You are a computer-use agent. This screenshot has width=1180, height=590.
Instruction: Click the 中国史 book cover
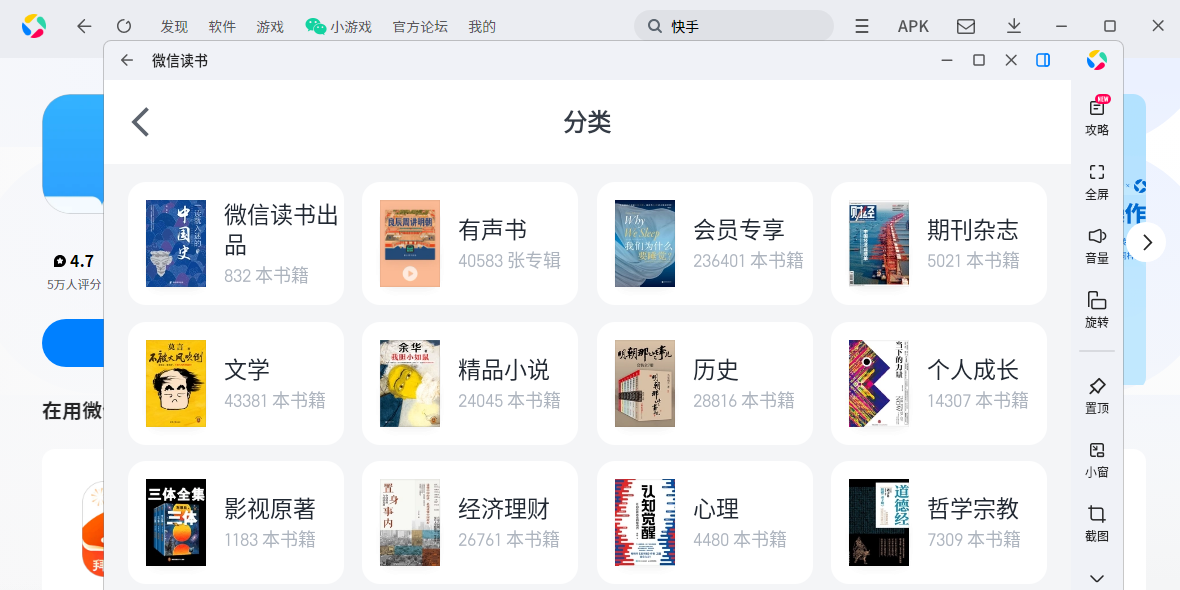(176, 243)
